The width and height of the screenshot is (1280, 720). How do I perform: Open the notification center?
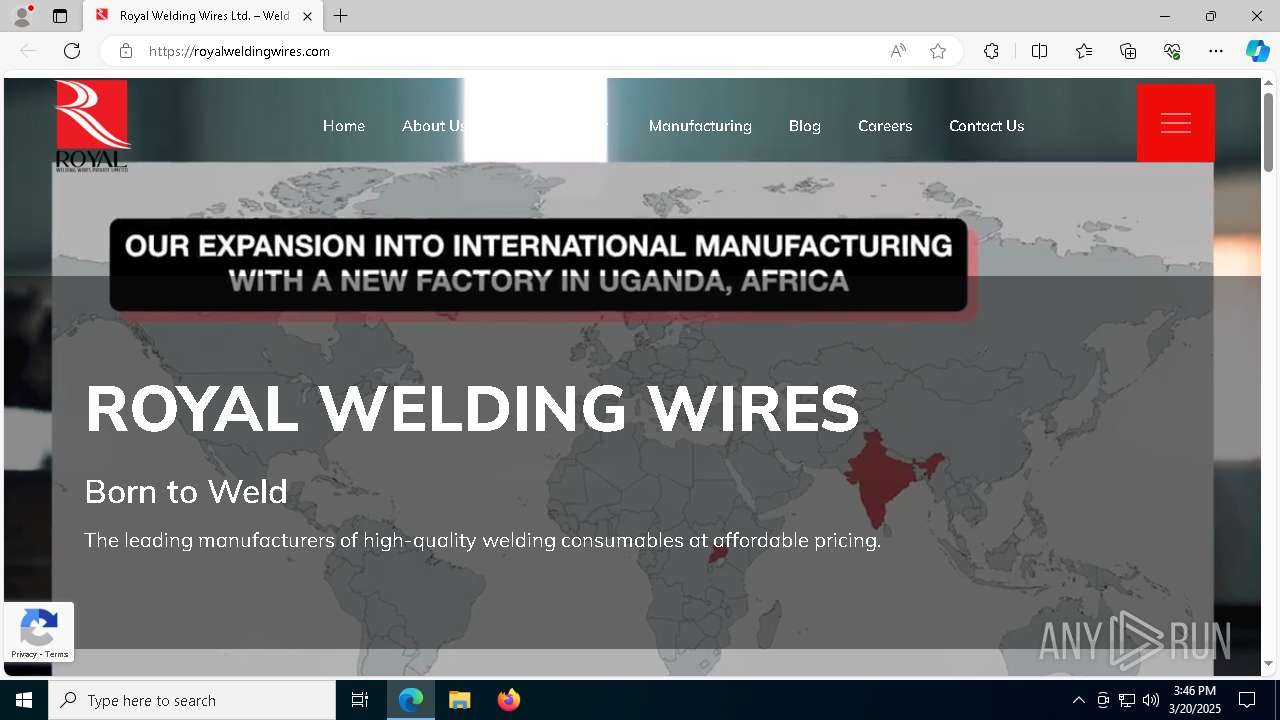[x=1247, y=700]
